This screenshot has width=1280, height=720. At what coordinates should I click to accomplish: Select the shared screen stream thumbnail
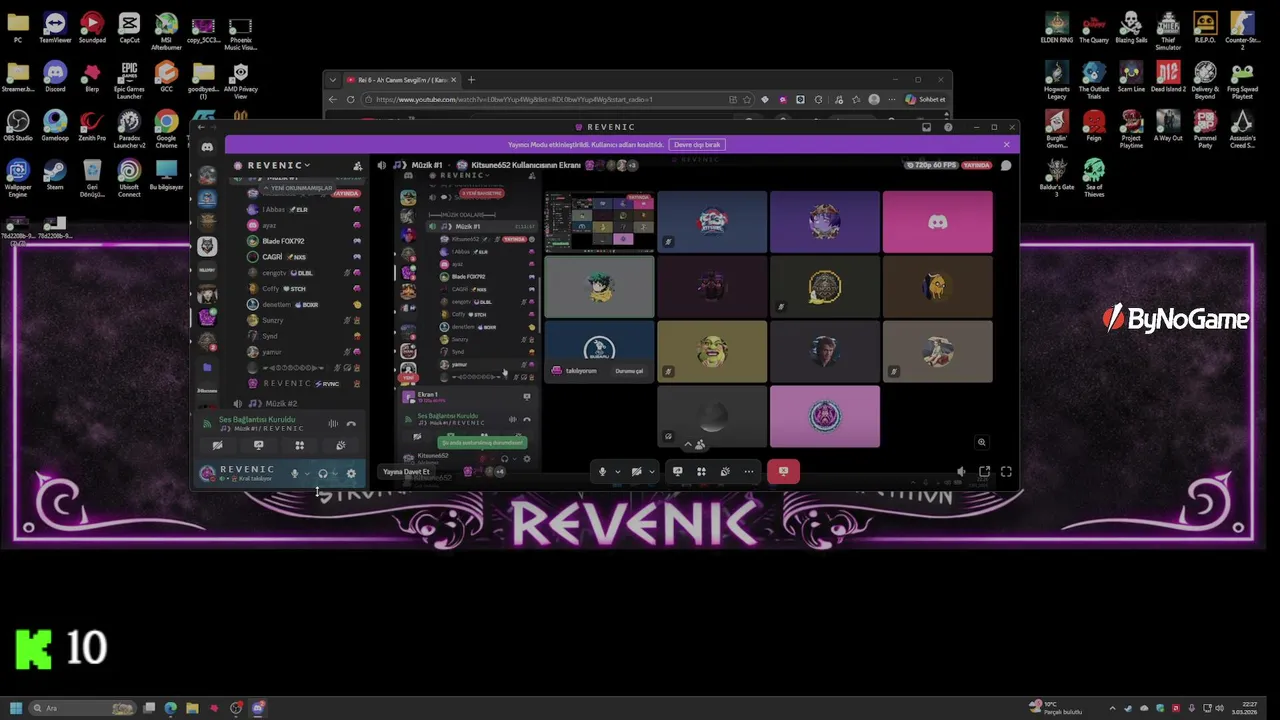598,222
